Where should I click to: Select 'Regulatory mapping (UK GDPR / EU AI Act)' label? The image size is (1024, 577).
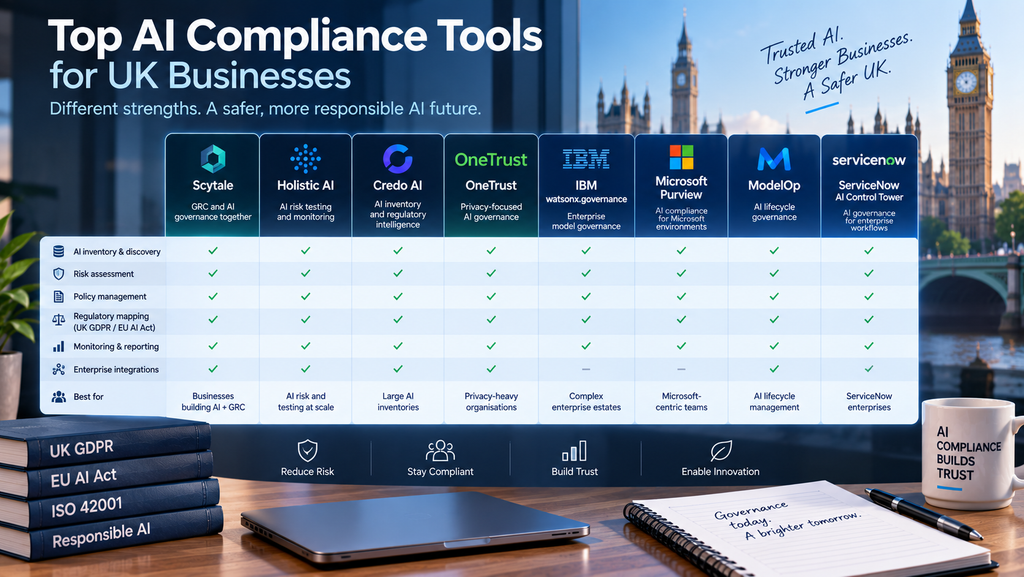(114, 322)
